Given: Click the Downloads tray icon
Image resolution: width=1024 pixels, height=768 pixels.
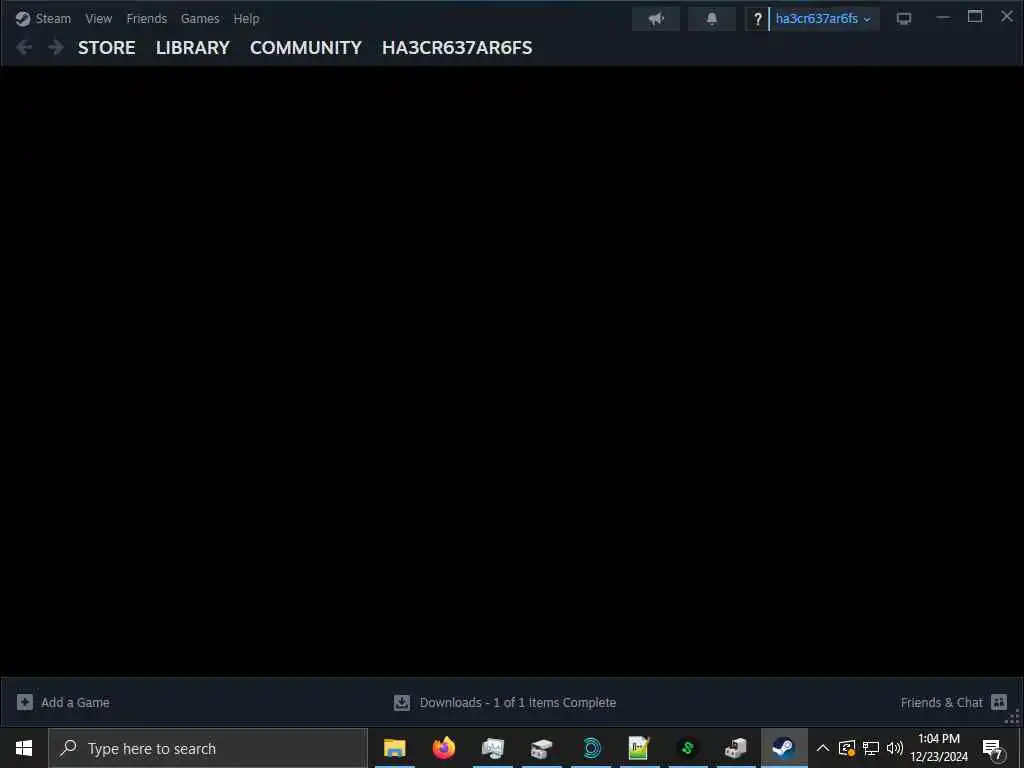Looking at the screenshot, I should (x=402, y=703).
